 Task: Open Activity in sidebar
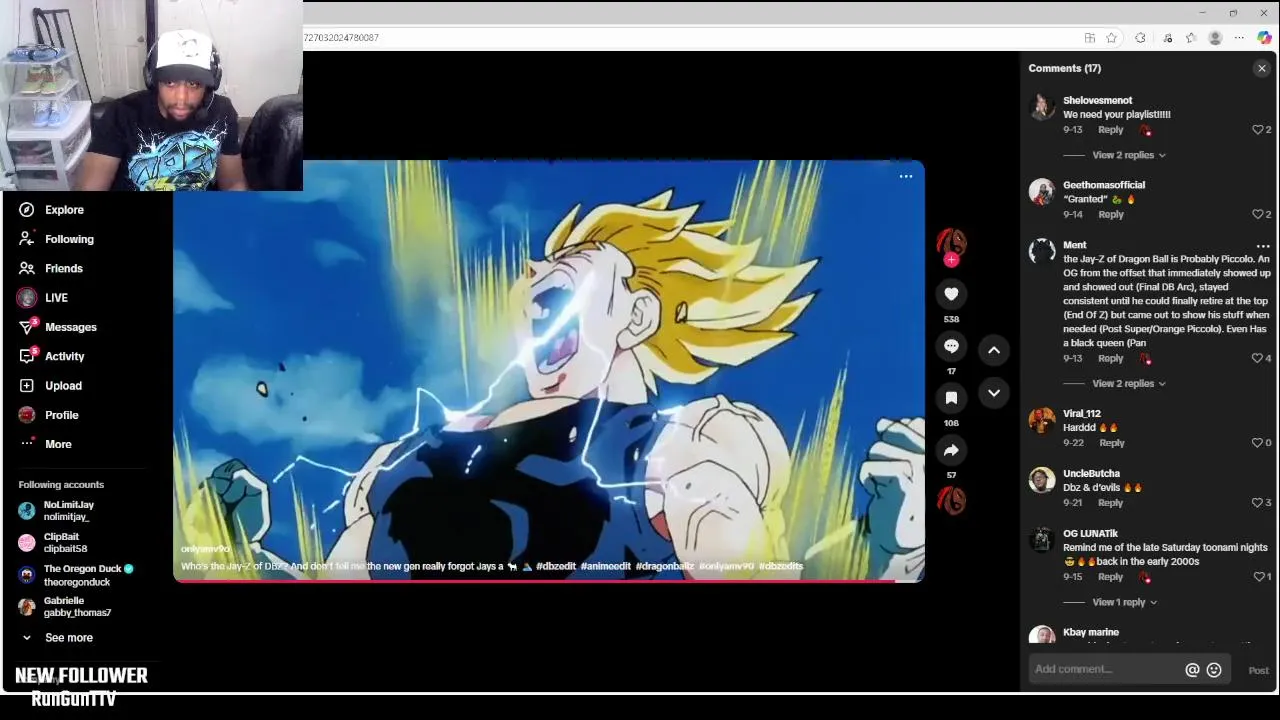click(x=52, y=356)
